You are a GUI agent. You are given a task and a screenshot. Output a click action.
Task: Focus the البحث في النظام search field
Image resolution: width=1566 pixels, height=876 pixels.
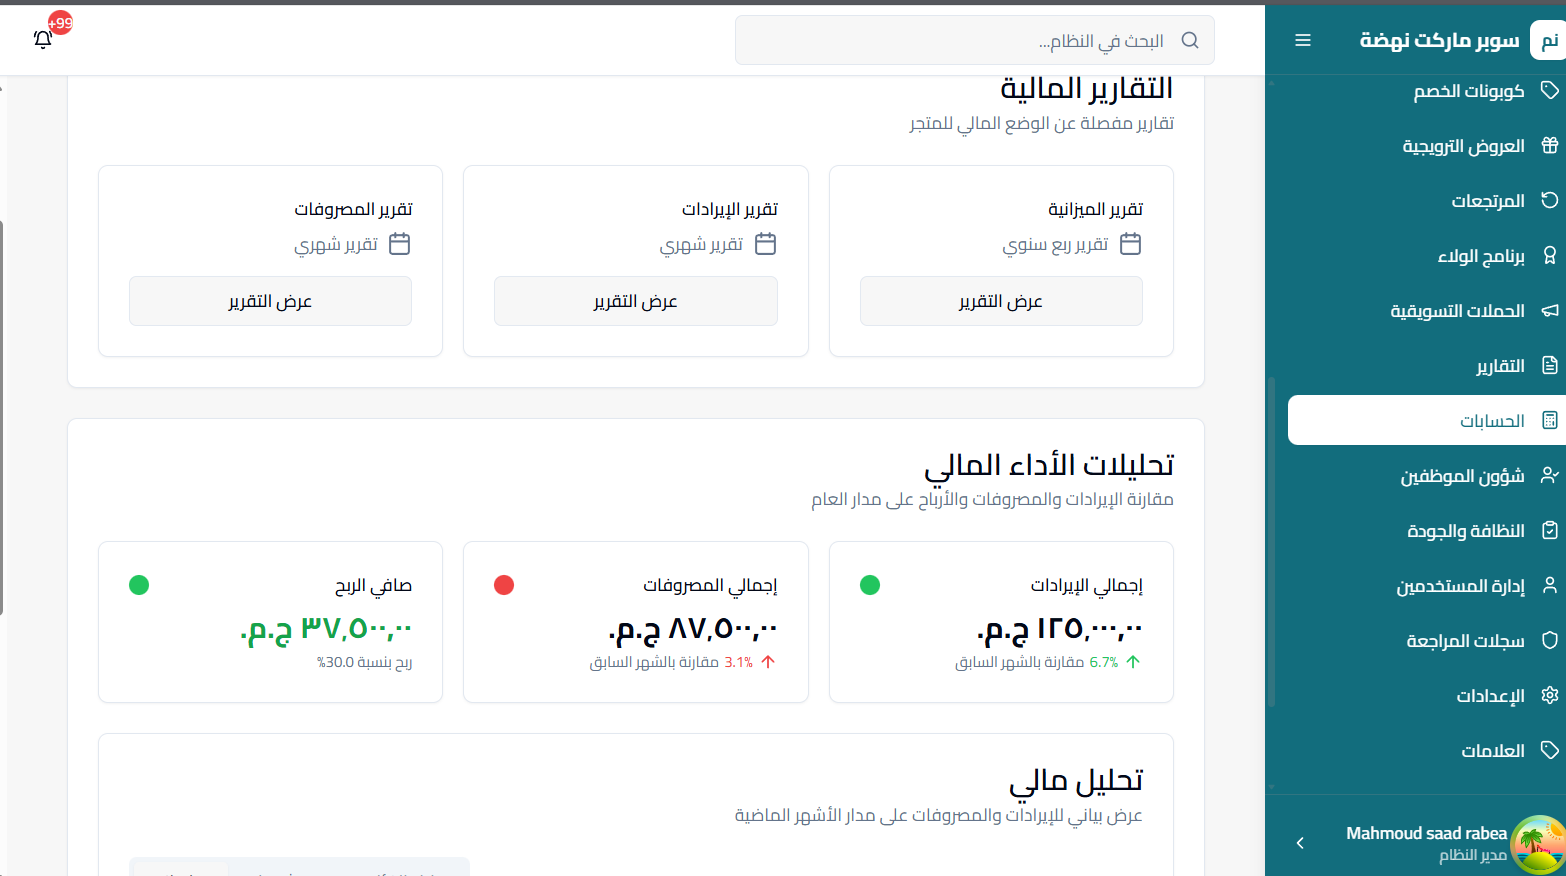pyautogui.click(x=975, y=40)
